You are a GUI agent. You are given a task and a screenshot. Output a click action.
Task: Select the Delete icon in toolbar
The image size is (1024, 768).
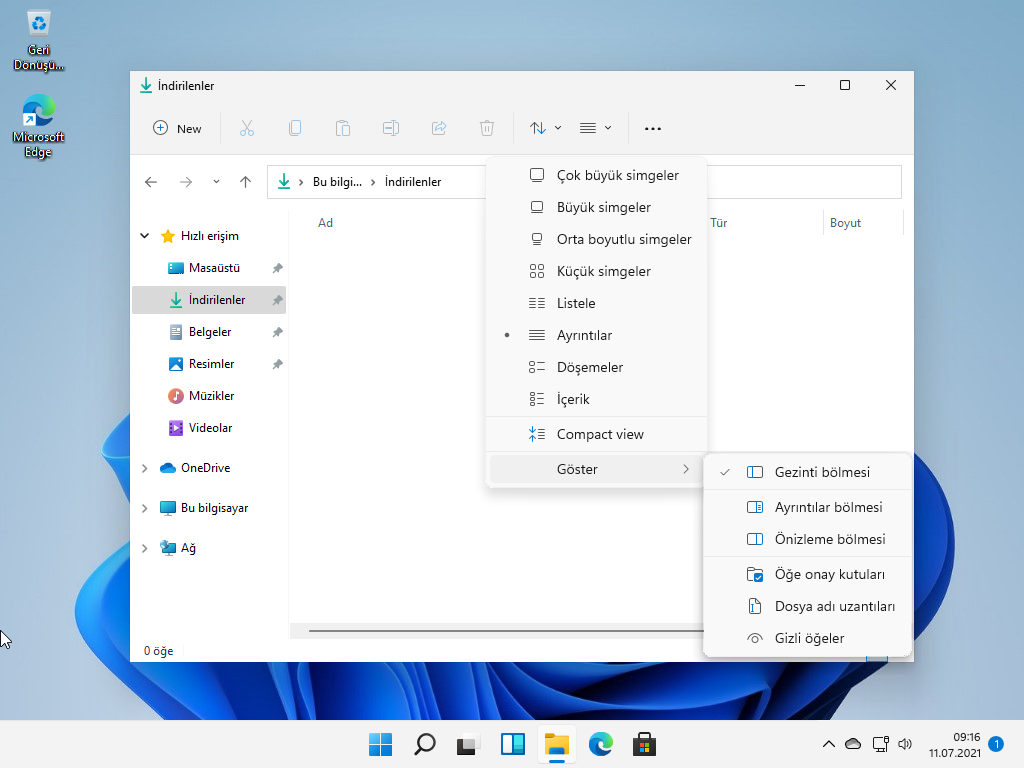click(486, 128)
